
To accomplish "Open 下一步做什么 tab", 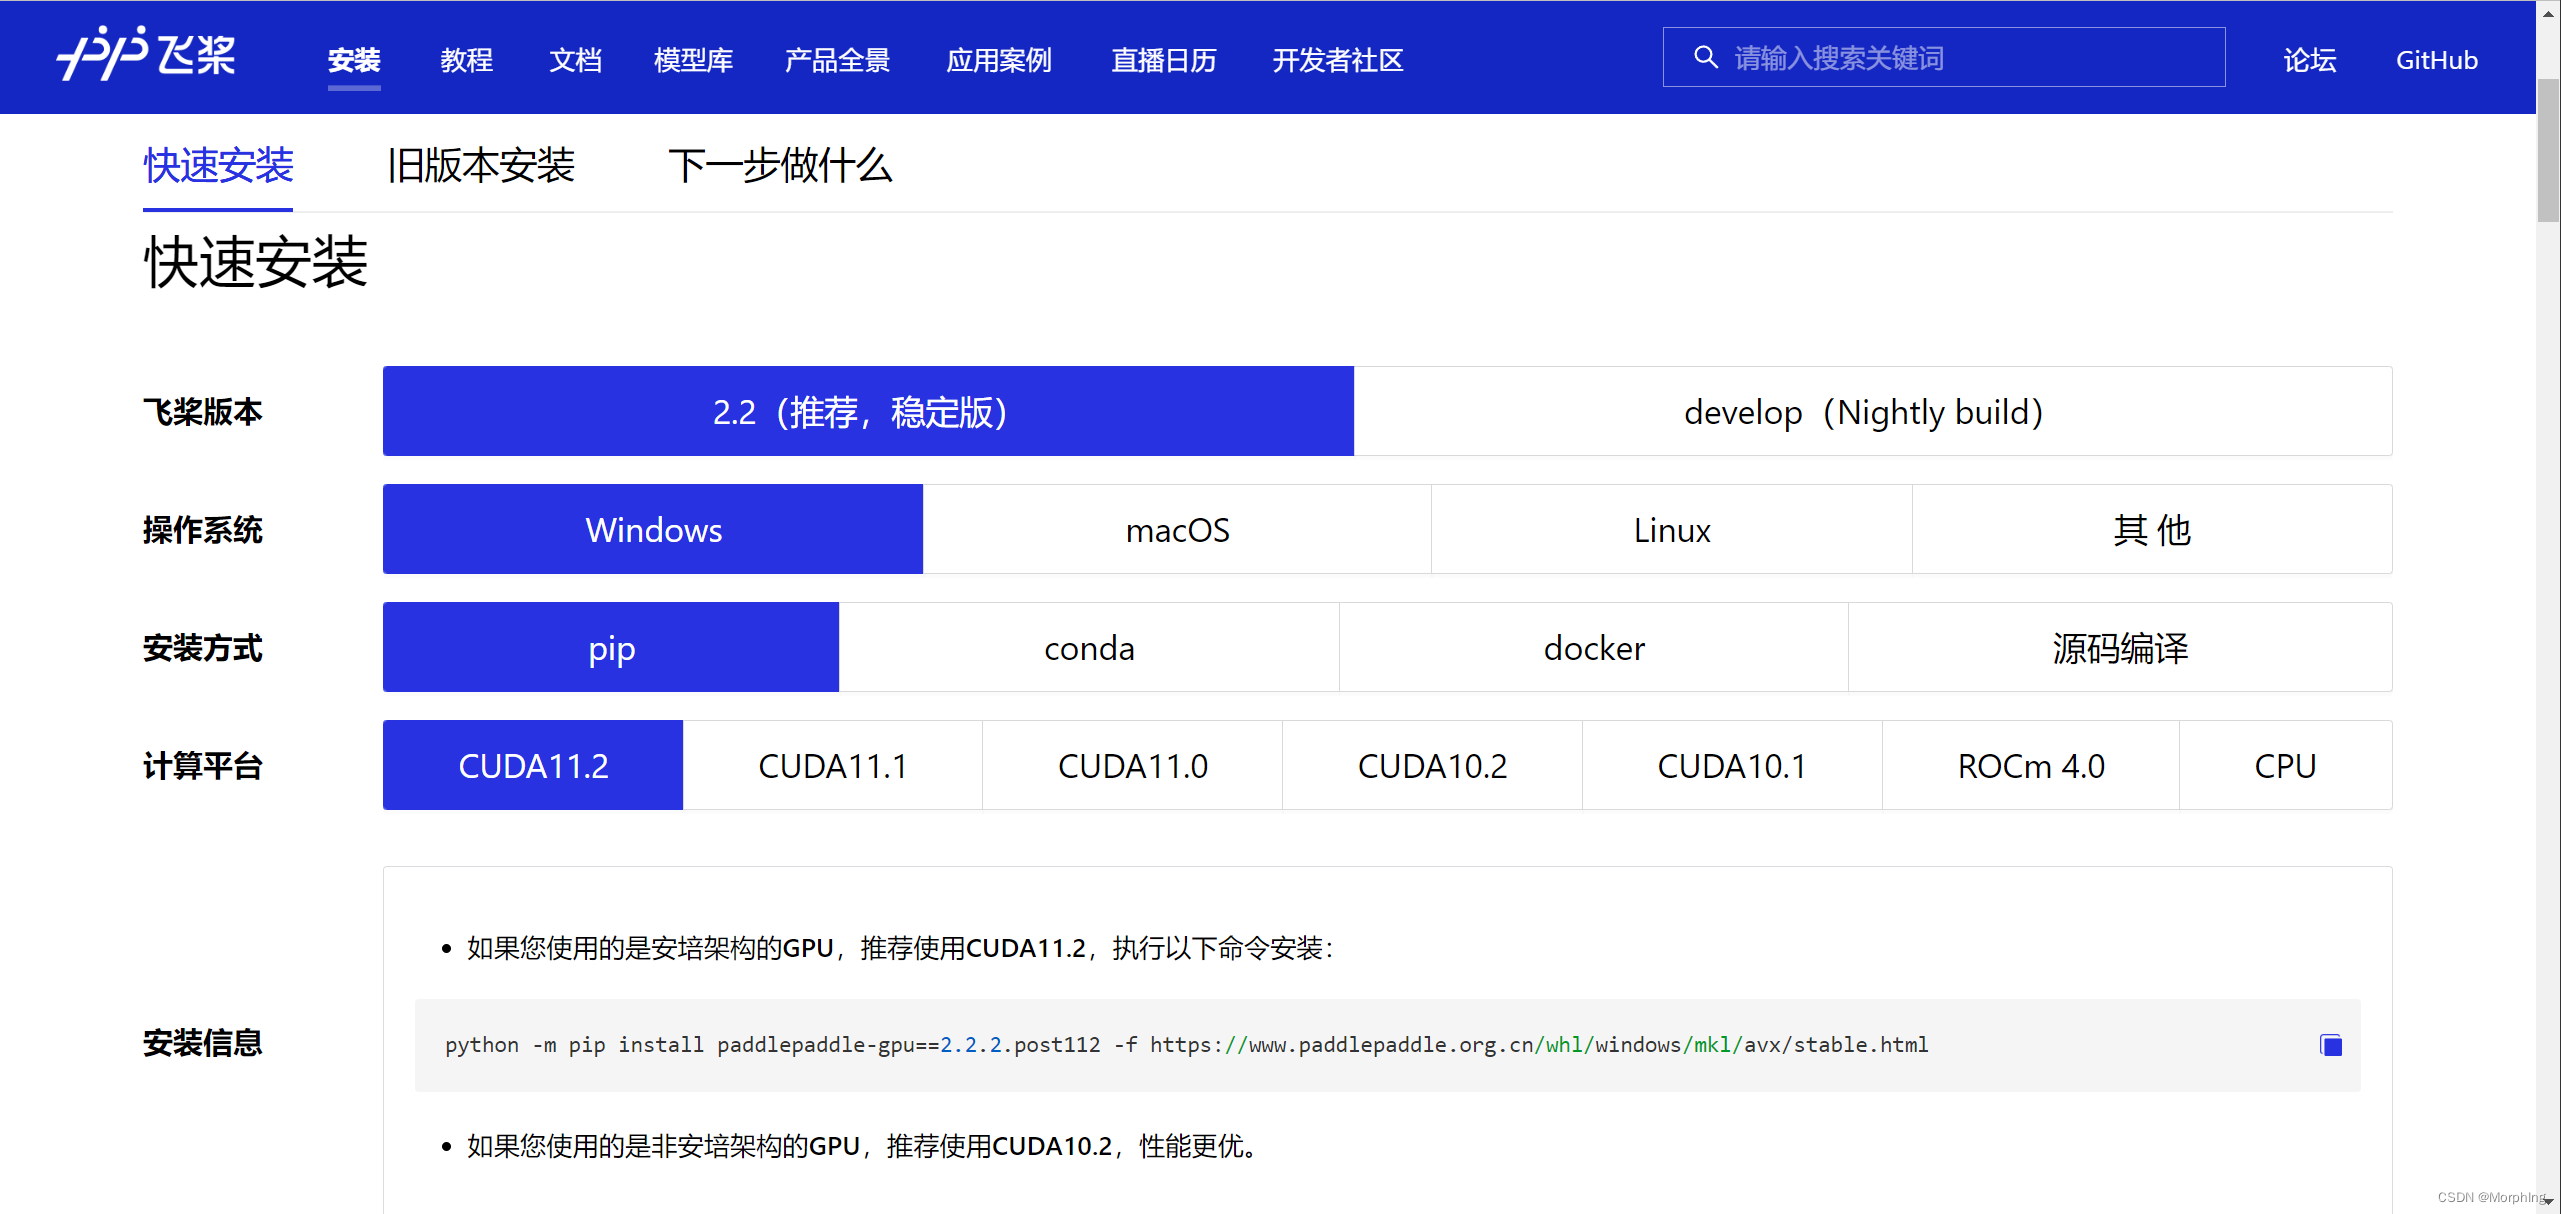I will (779, 166).
